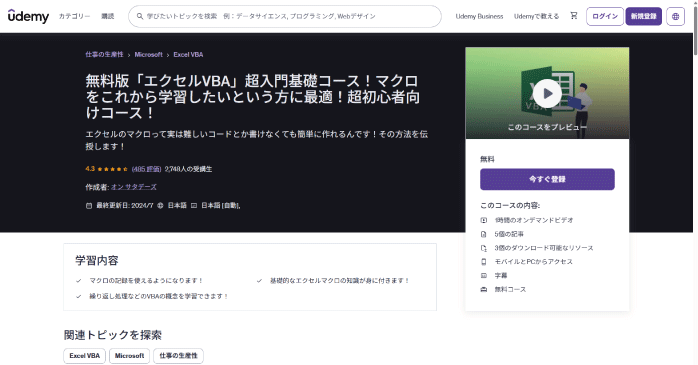Click the 無料 price label

click(487, 159)
